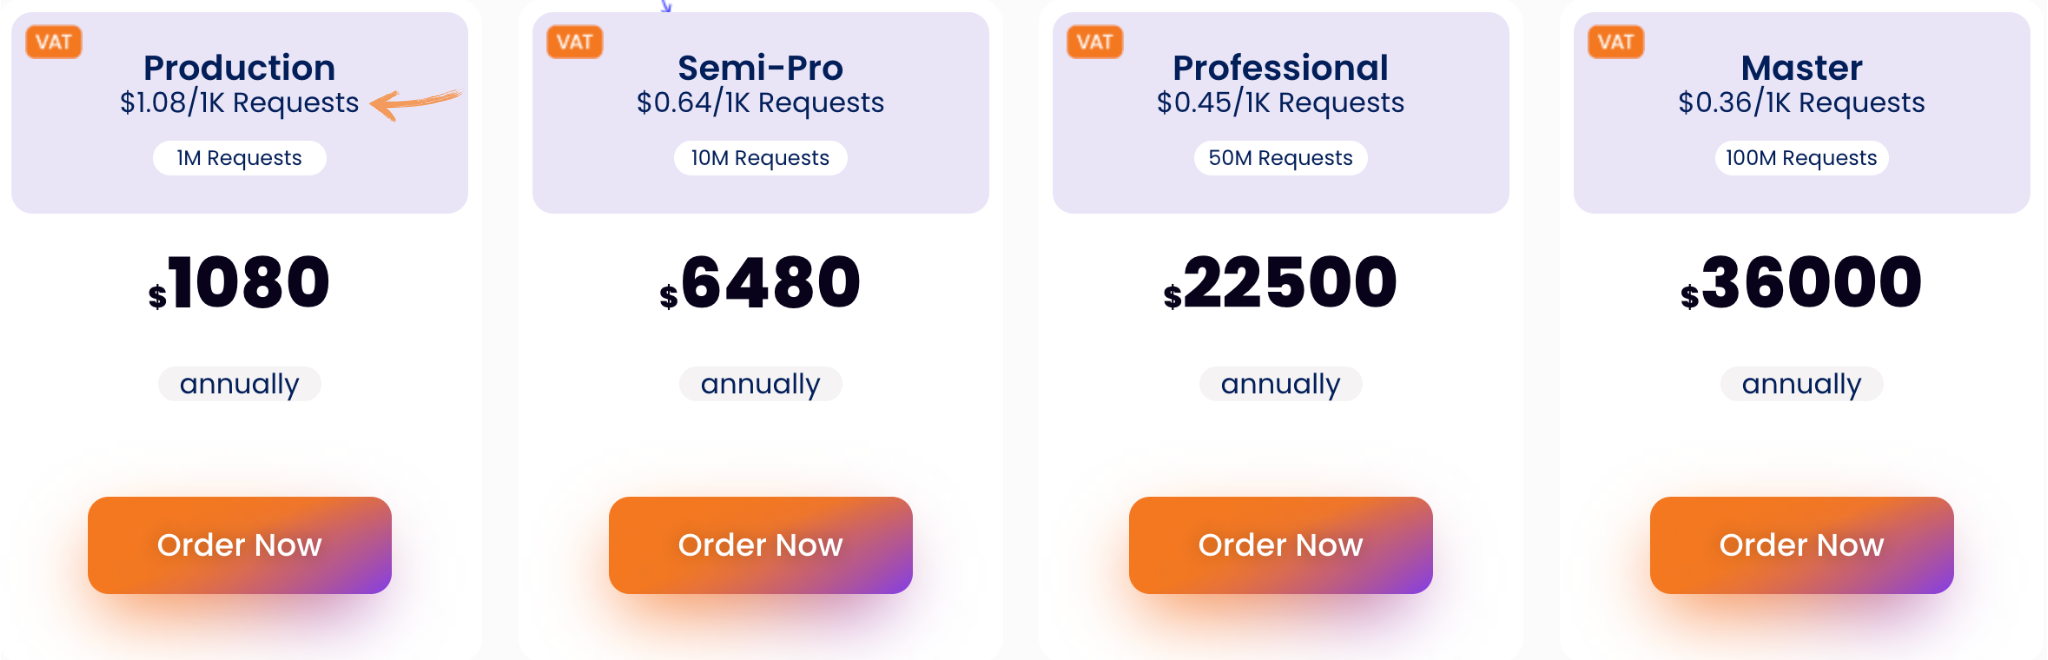
Task: Click the Production plan title
Action: tap(240, 68)
